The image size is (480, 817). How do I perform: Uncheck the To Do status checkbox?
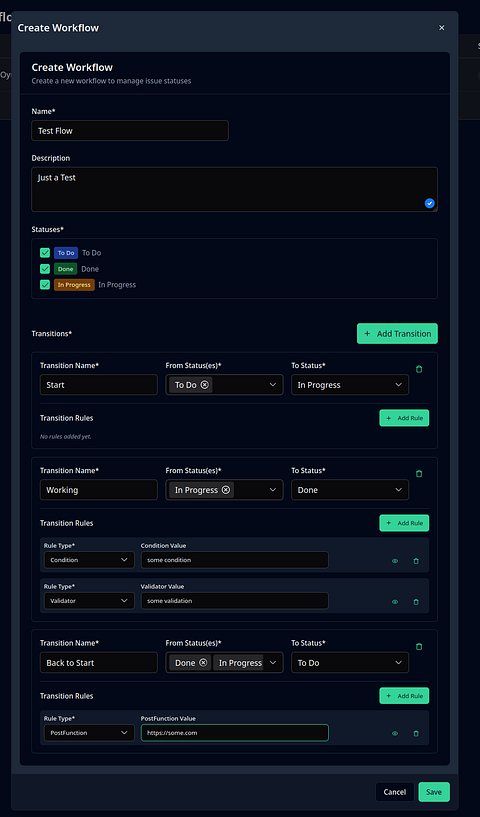(45, 253)
